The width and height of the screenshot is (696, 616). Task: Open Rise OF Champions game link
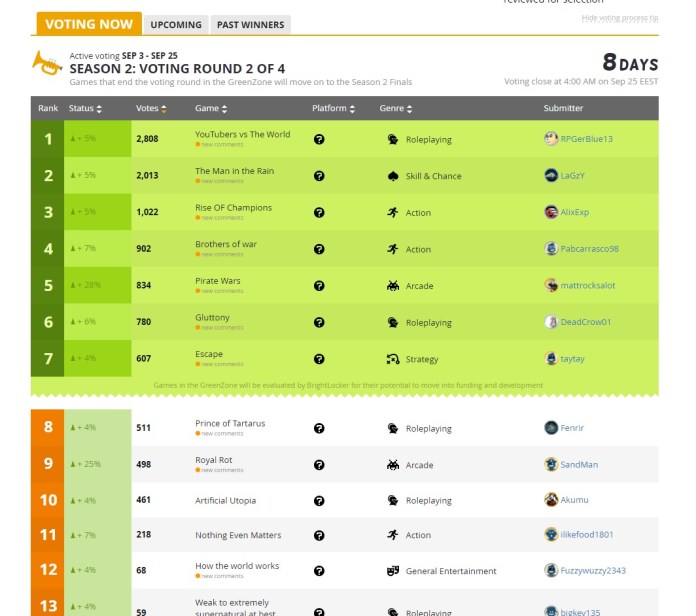tap(233, 208)
